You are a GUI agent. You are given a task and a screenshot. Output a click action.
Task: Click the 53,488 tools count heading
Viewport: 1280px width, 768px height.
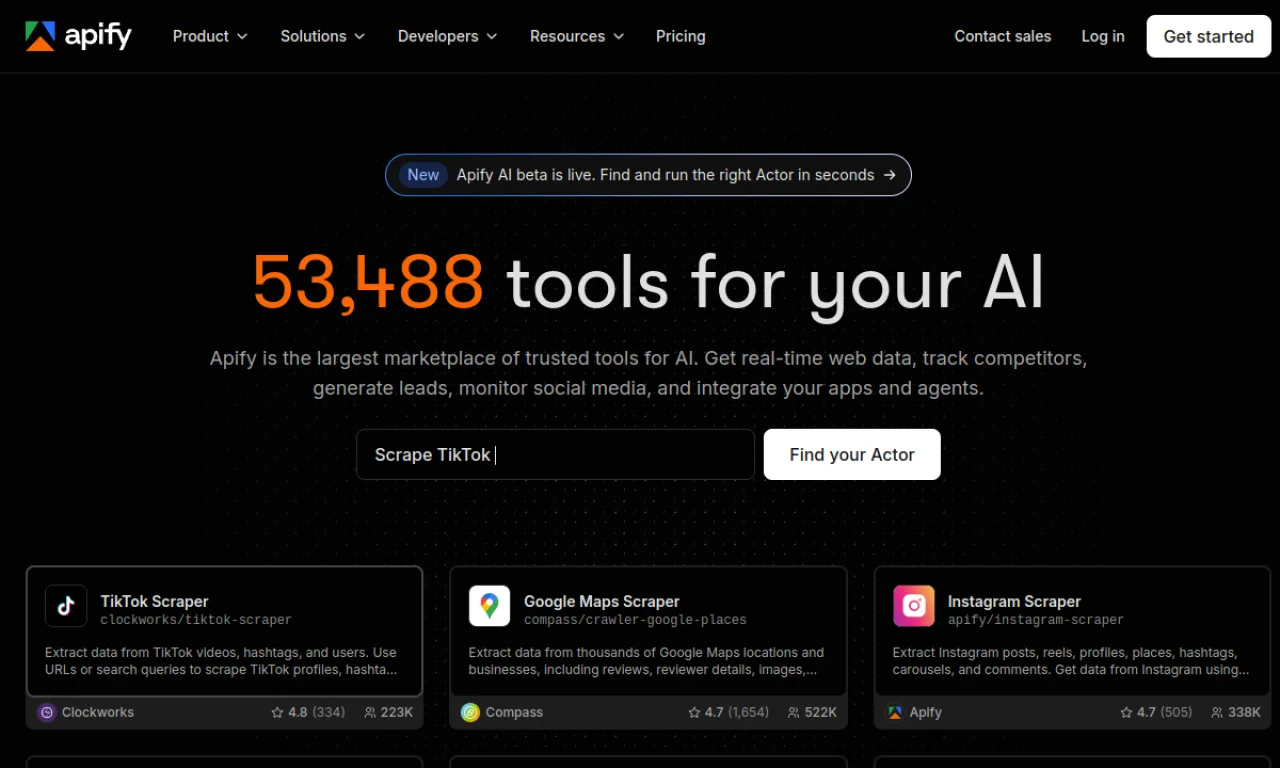coord(368,283)
